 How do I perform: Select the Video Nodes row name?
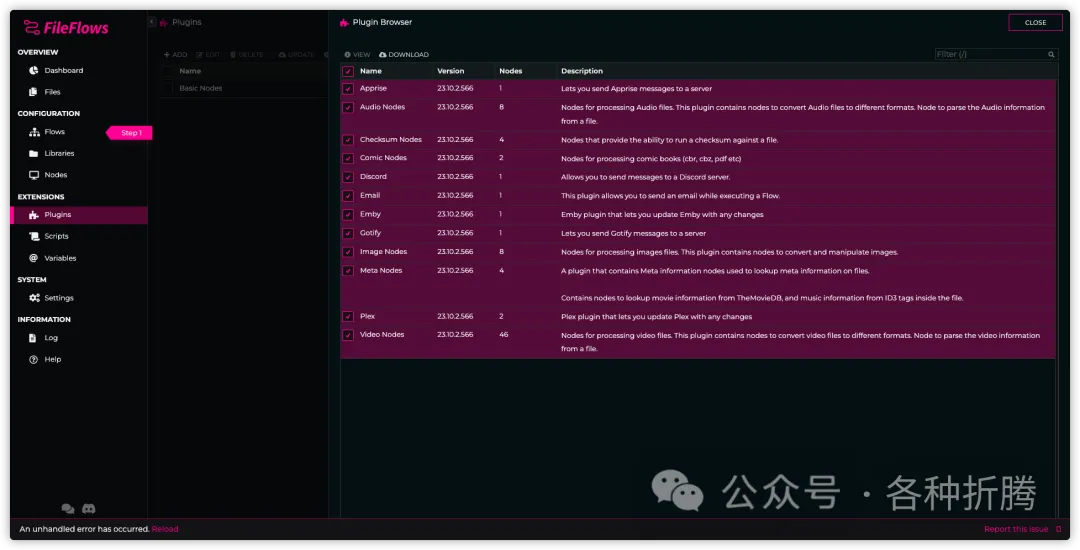tap(382, 335)
